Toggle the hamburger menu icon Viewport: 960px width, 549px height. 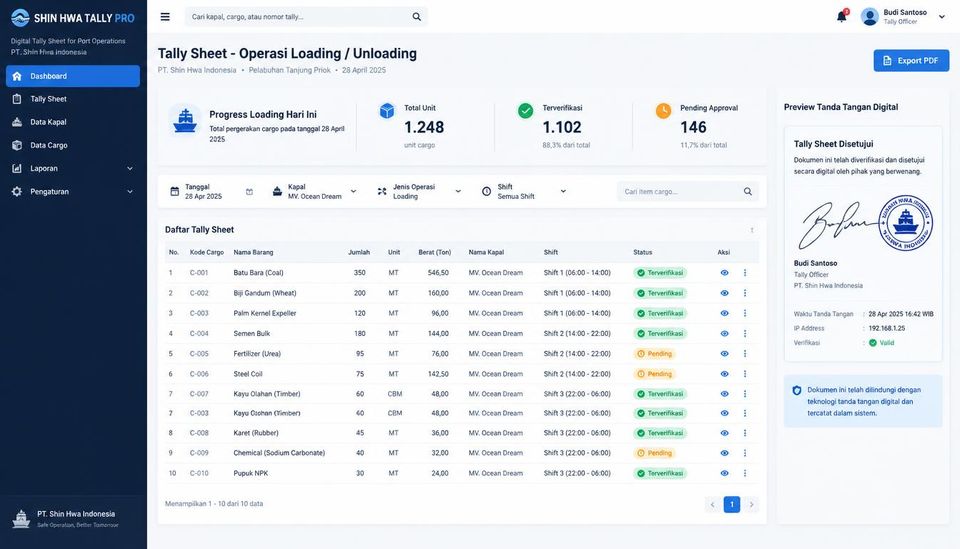click(165, 17)
